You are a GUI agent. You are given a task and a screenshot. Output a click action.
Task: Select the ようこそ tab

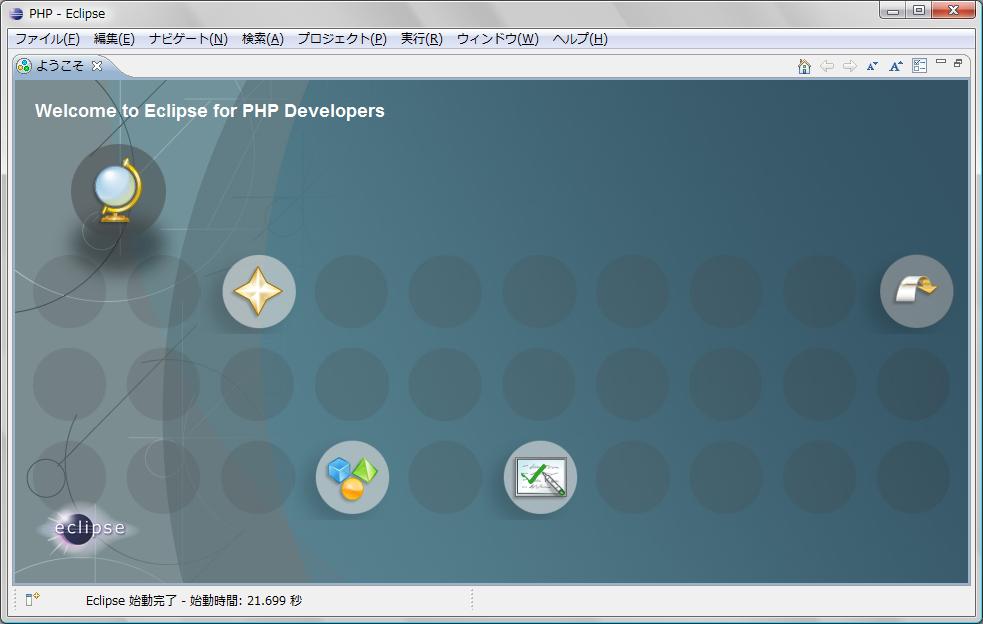pos(60,64)
